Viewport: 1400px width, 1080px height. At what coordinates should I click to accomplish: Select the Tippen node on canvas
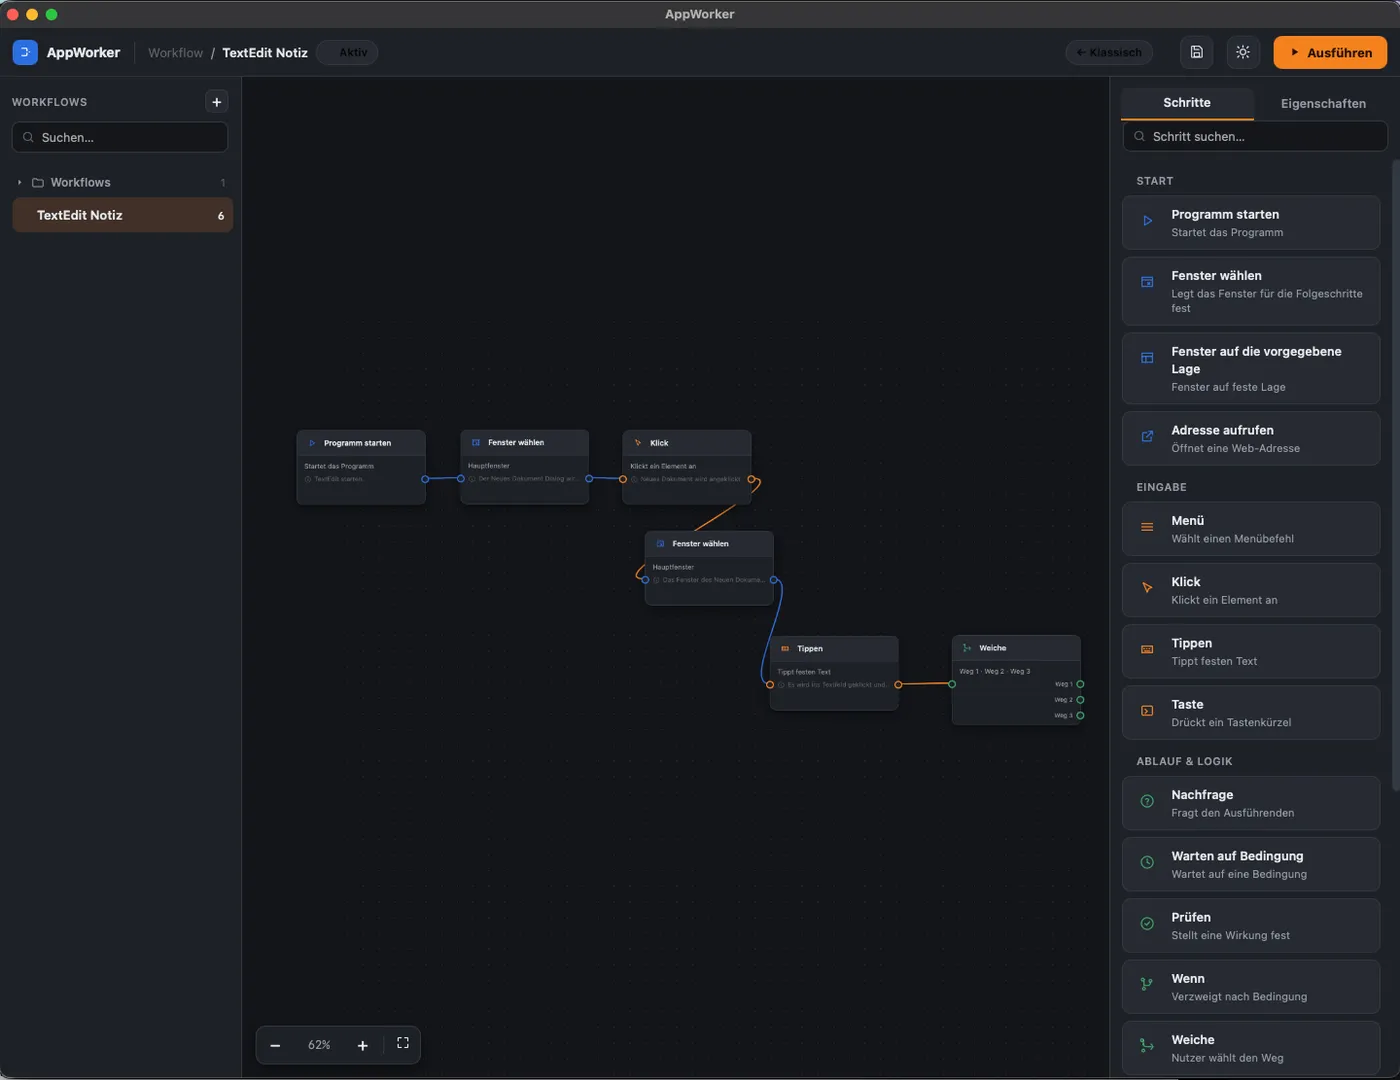pos(834,673)
